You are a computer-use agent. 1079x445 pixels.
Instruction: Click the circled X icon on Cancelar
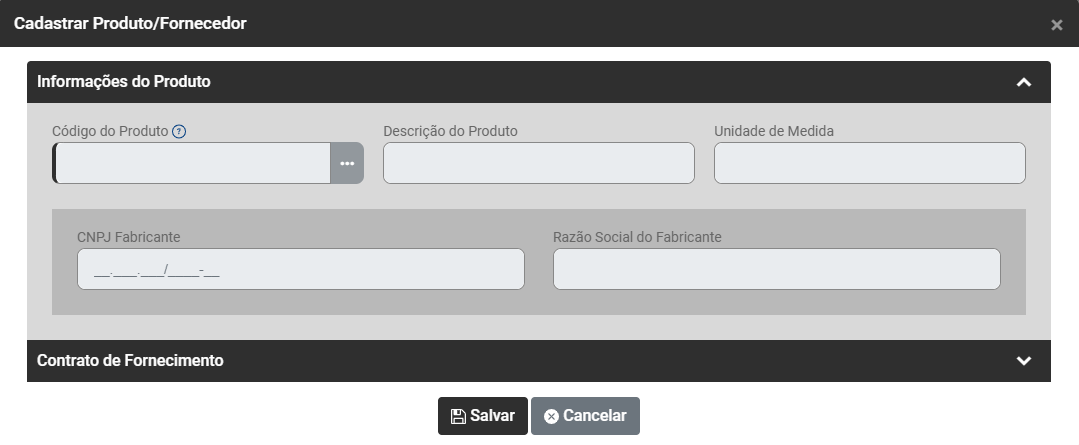point(551,416)
